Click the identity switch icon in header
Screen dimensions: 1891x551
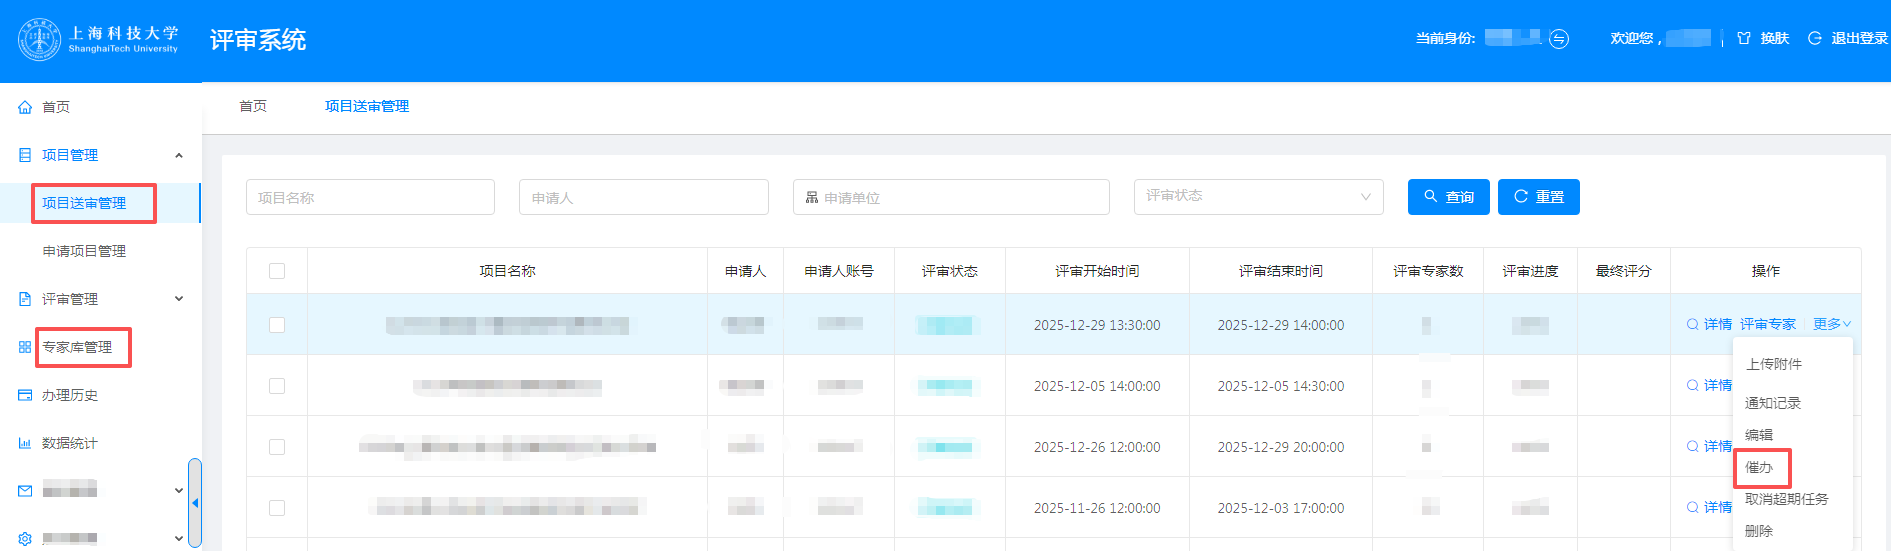pos(1559,39)
